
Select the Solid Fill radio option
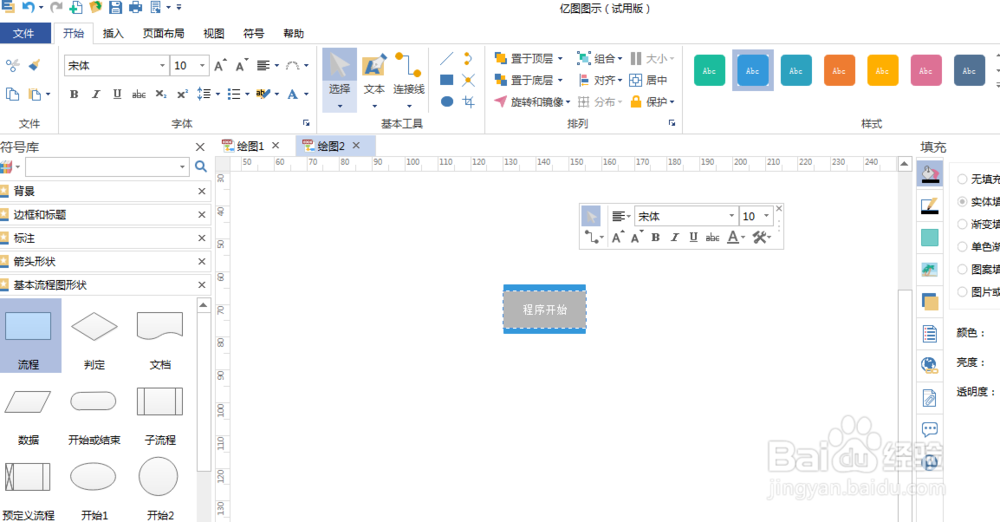click(962, 202)
